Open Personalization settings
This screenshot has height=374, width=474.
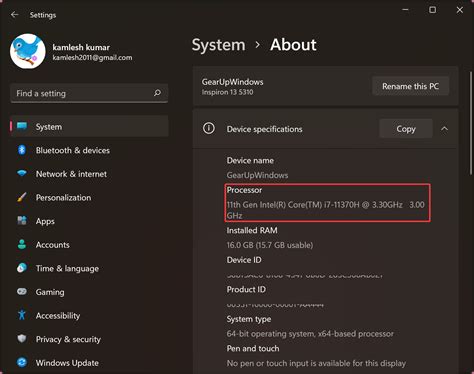[x=89, y=197]
